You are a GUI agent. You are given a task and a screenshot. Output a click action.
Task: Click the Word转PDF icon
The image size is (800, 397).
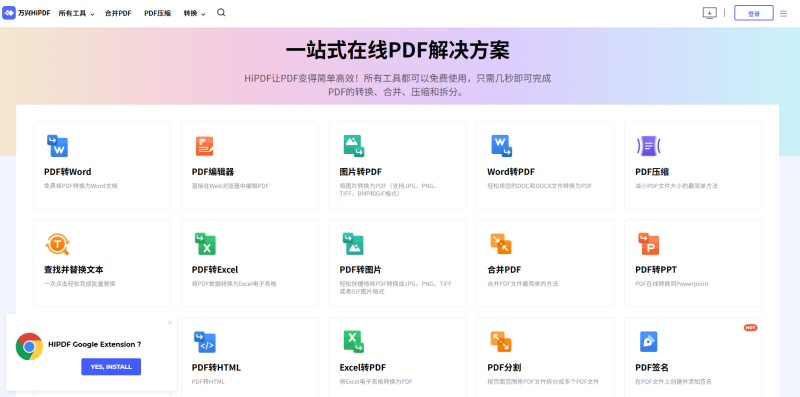pos(501,146)
